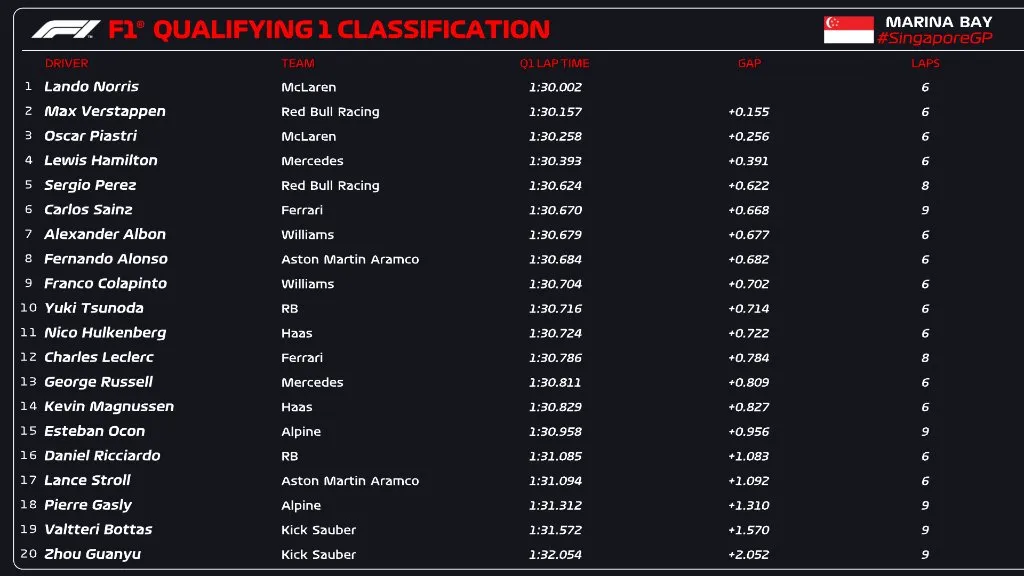Select Fernando Alonso driver name
The image size is (1024, 576).
tap(105, 259)
